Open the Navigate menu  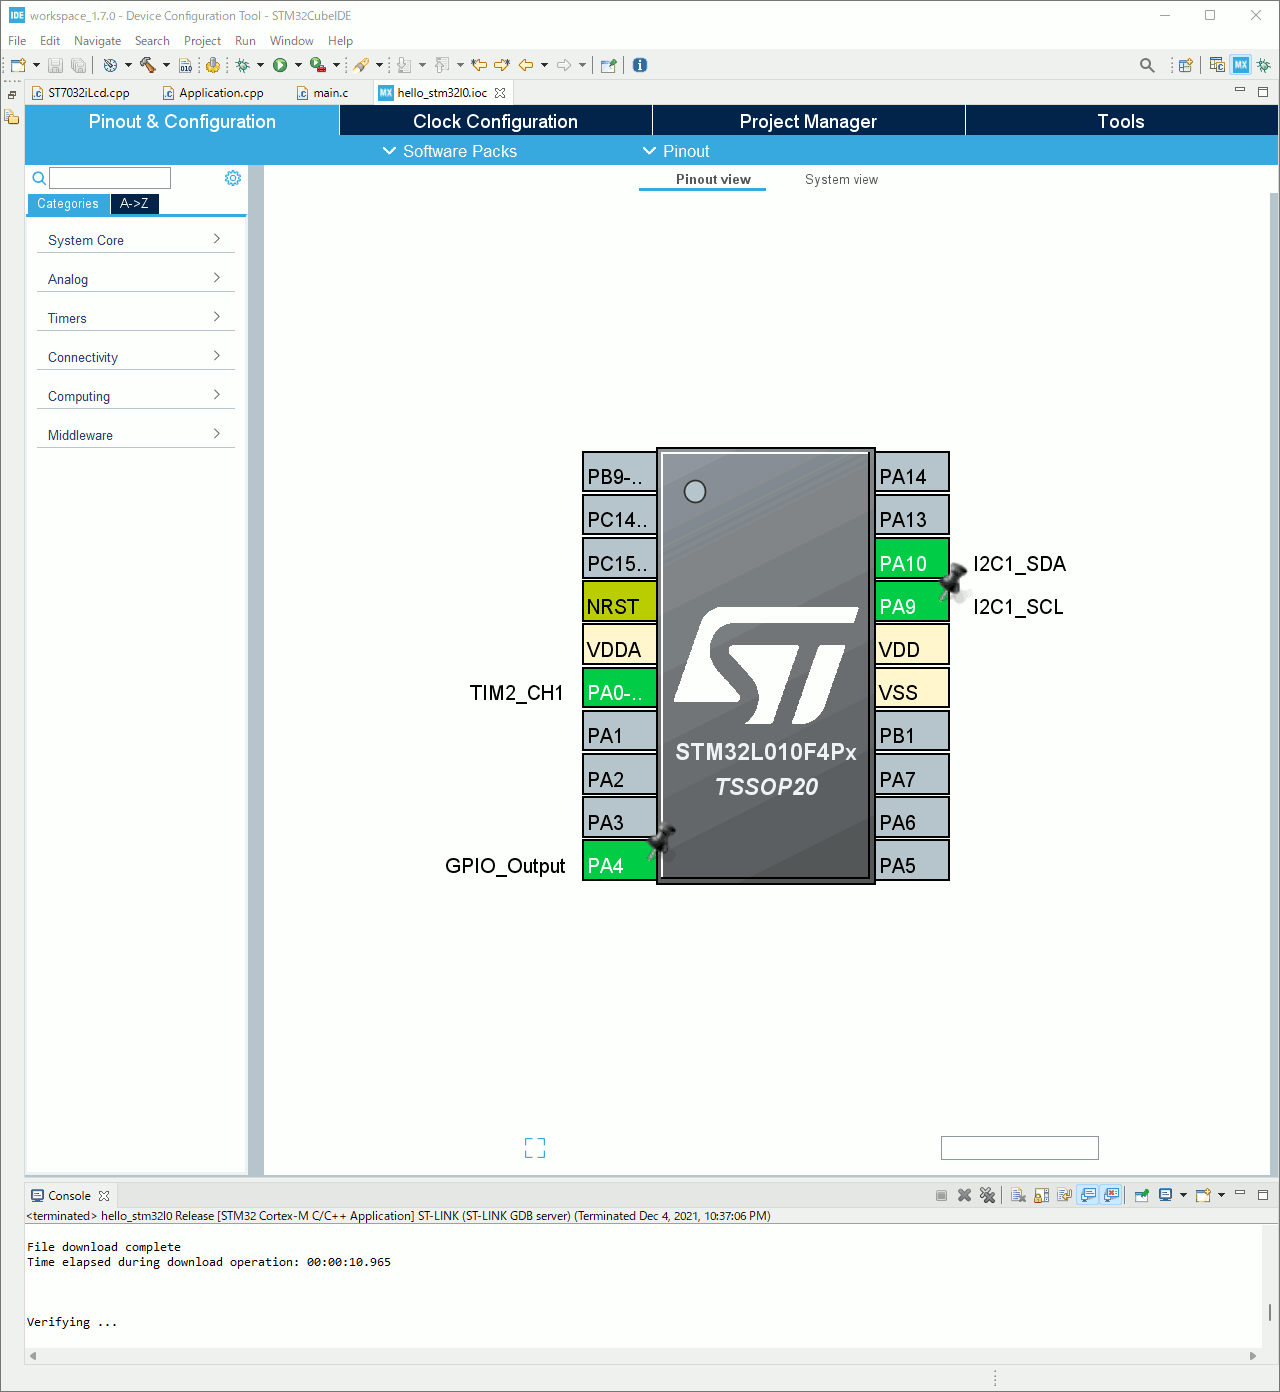click(x=97, y=41)
